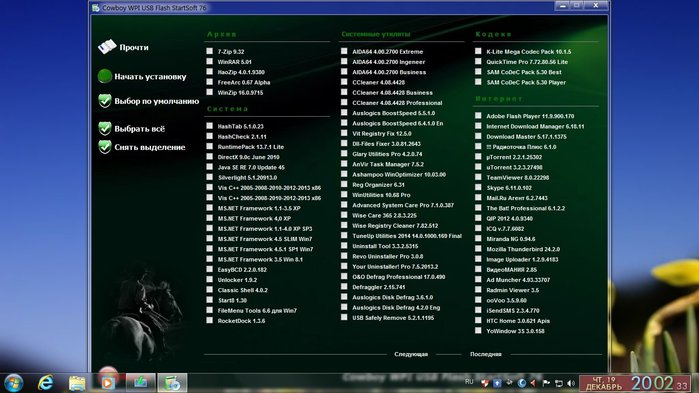The width and height of the screenshot is (699, 393).
Task: Click the checkmark icon for Выбор по умолчанию
Action: point(105,101)
